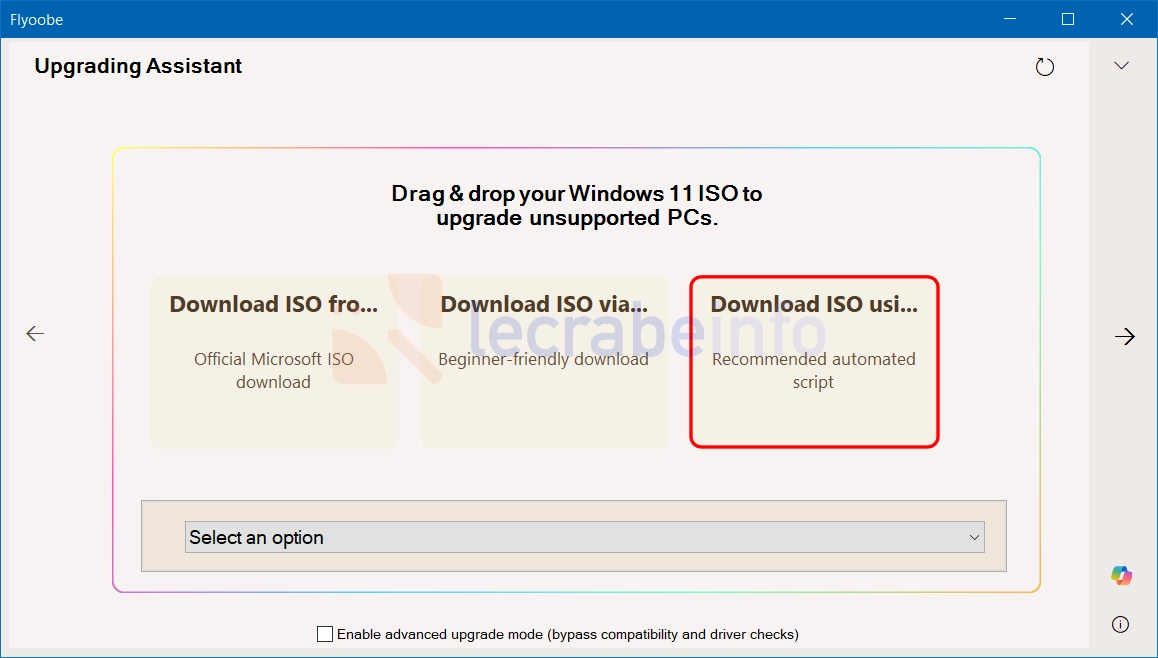1158x658 pixels.
Task: Close the Flyoobe window
Action: (1127, 19)
